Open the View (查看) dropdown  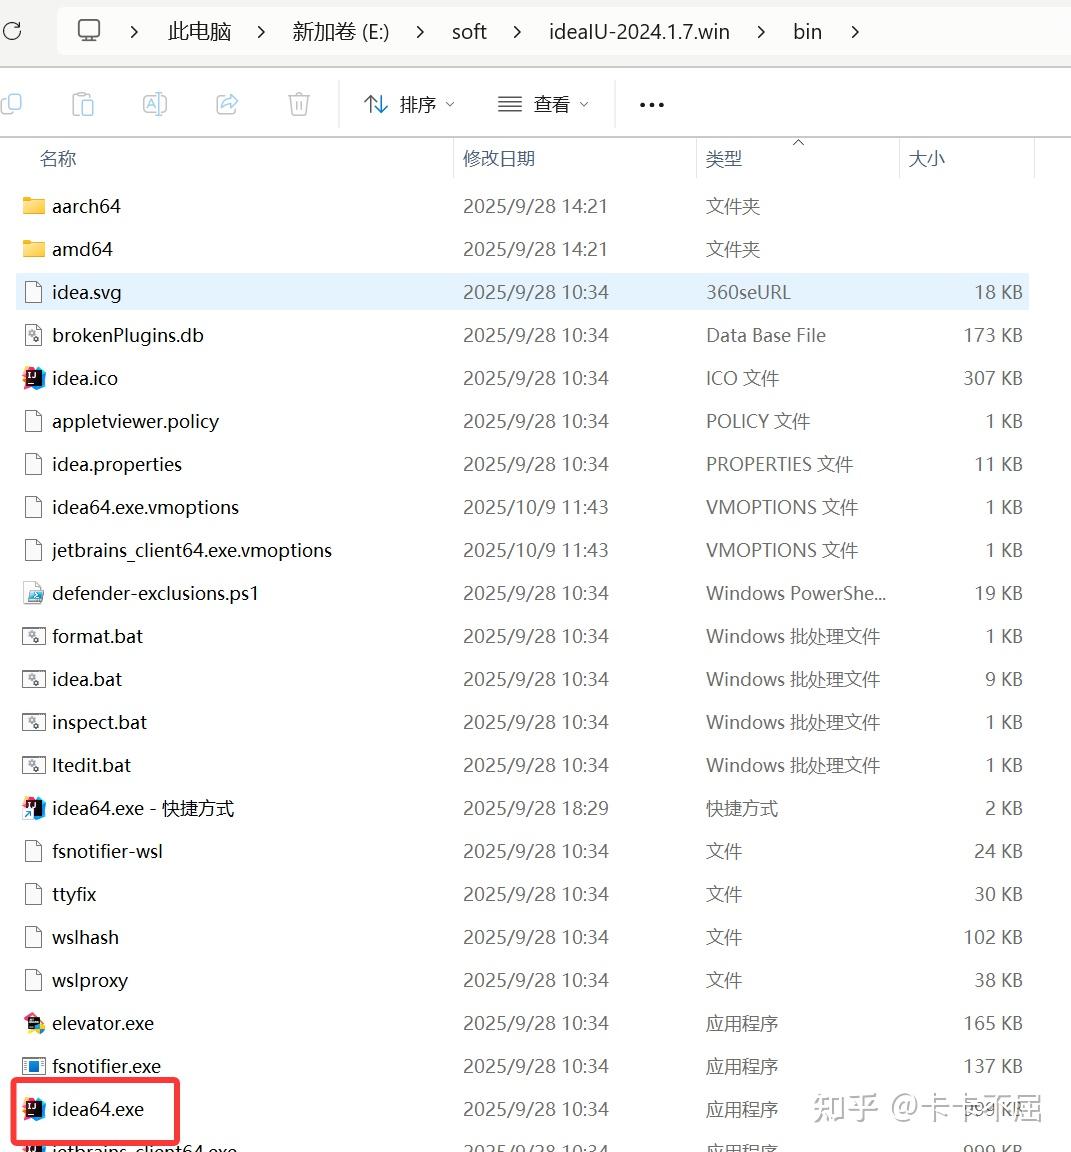pyautogui.click(x=544, y=104)
